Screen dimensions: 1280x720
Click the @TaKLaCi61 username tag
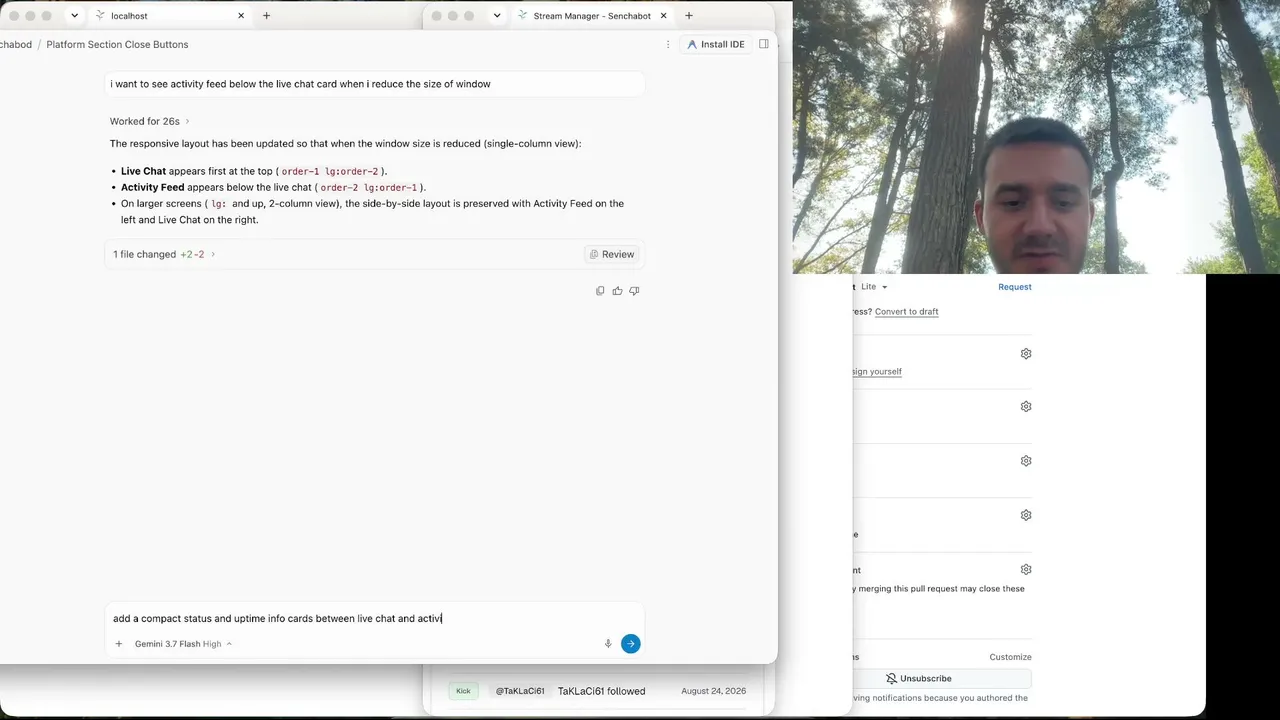point(520,691)
